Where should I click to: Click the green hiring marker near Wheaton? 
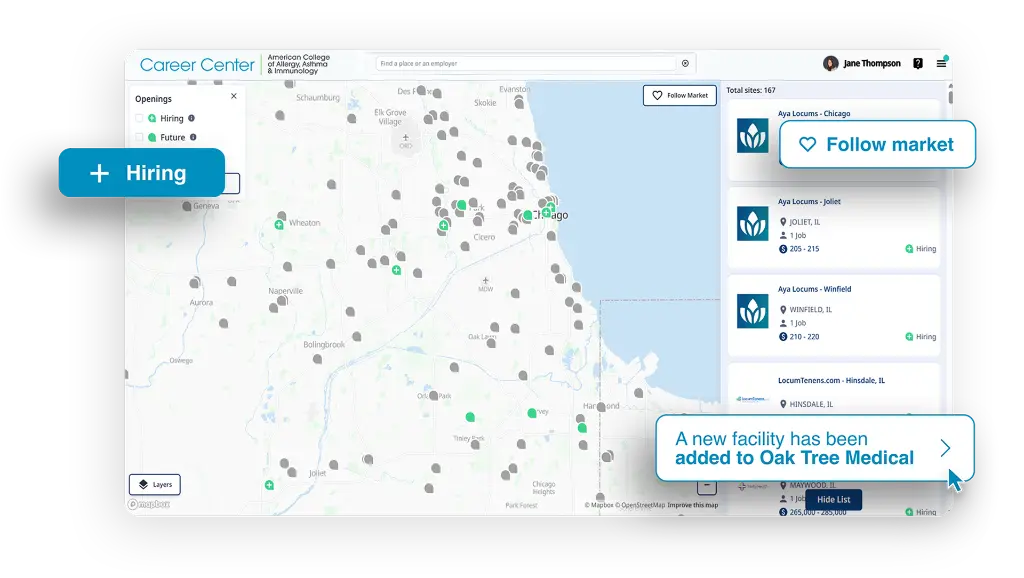point(279,225)
